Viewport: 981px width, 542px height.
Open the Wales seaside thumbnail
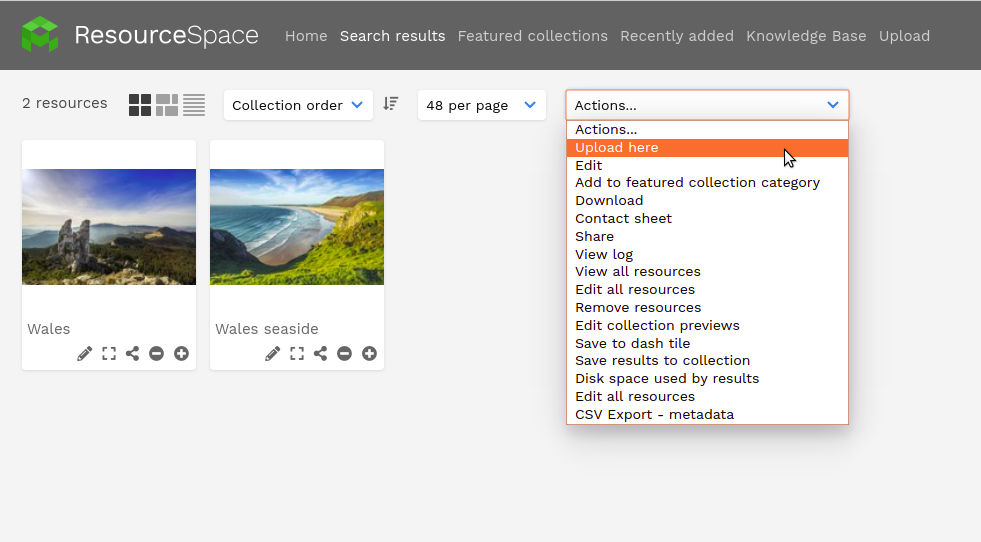coord(297,227)
